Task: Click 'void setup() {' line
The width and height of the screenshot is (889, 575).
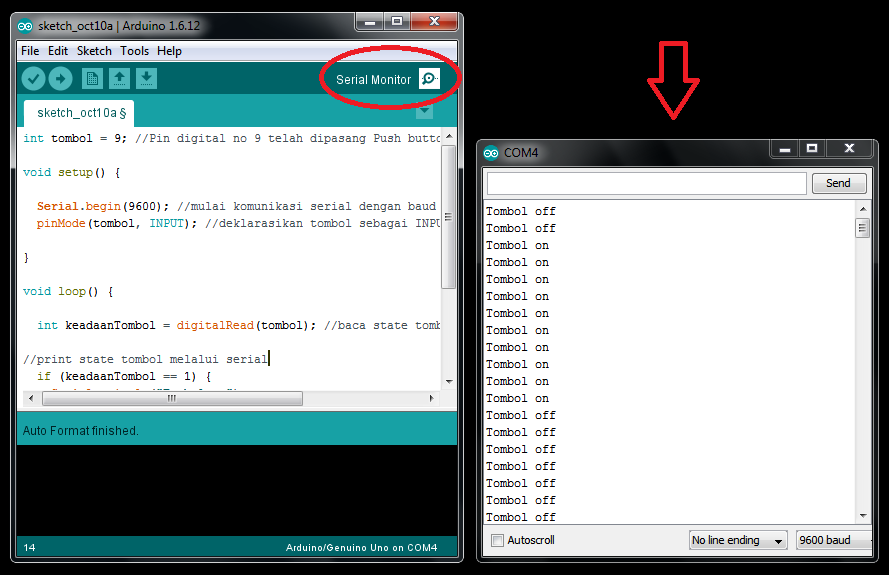Action: coord(71,172)
